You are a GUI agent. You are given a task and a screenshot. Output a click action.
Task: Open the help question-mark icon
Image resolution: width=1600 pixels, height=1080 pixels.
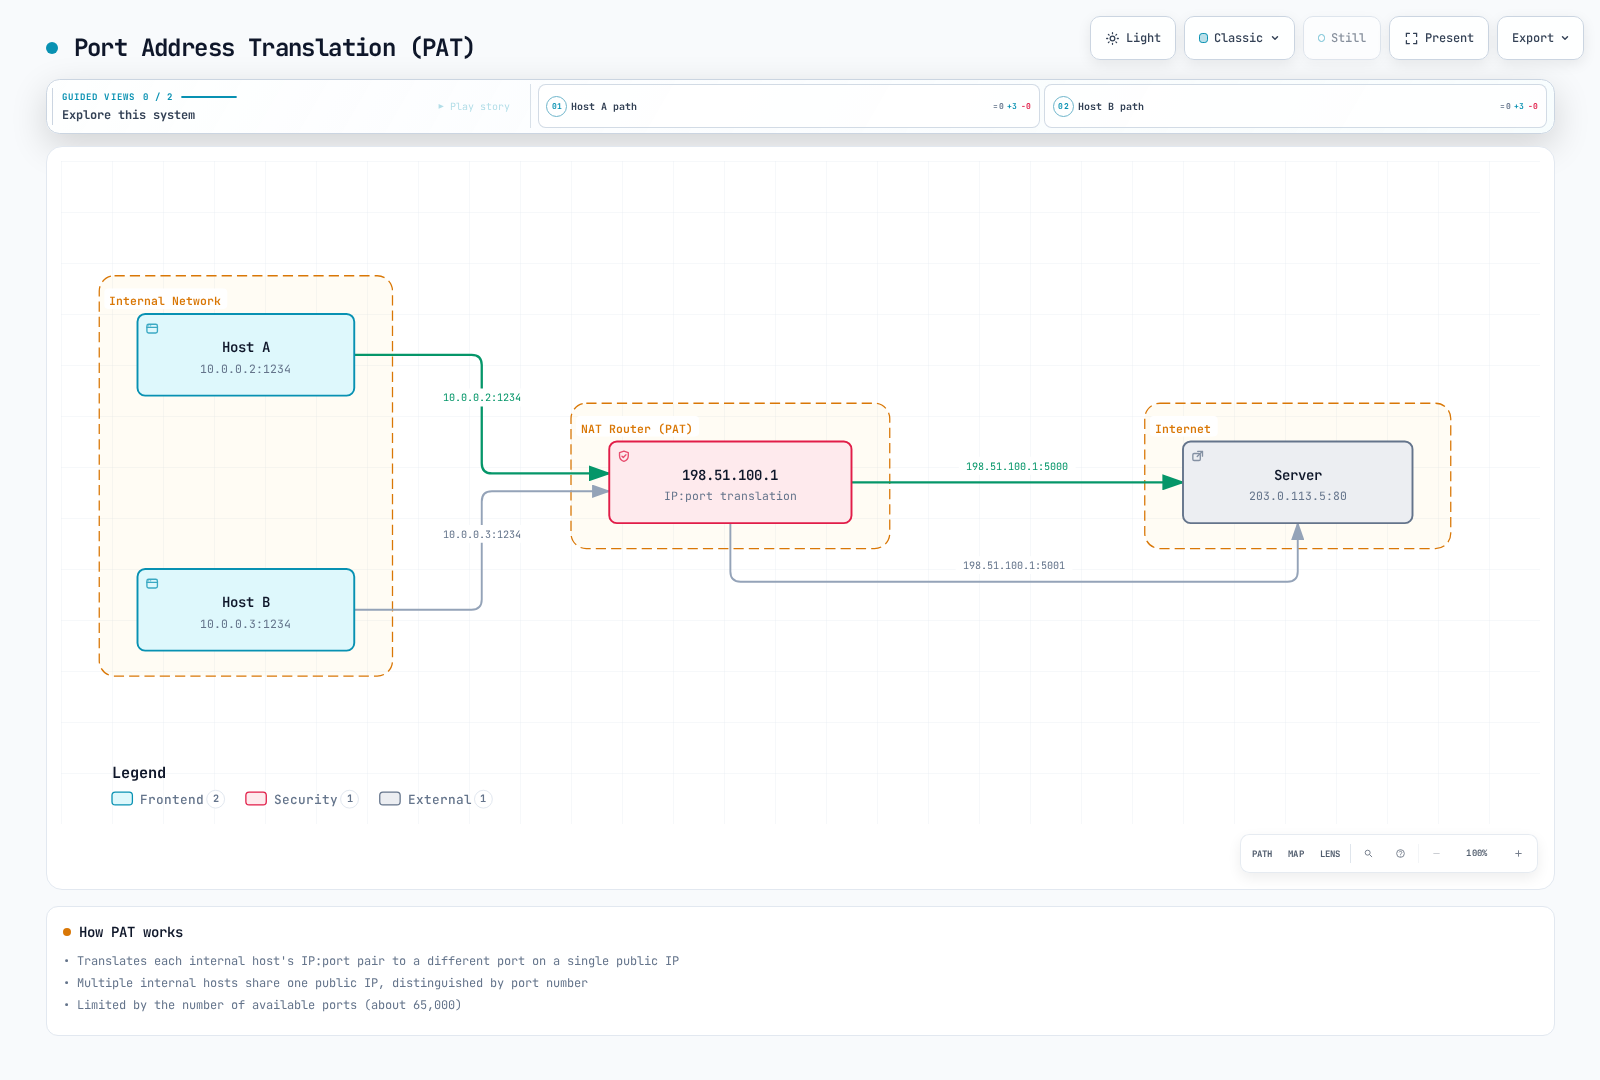tap(1400, 854)
